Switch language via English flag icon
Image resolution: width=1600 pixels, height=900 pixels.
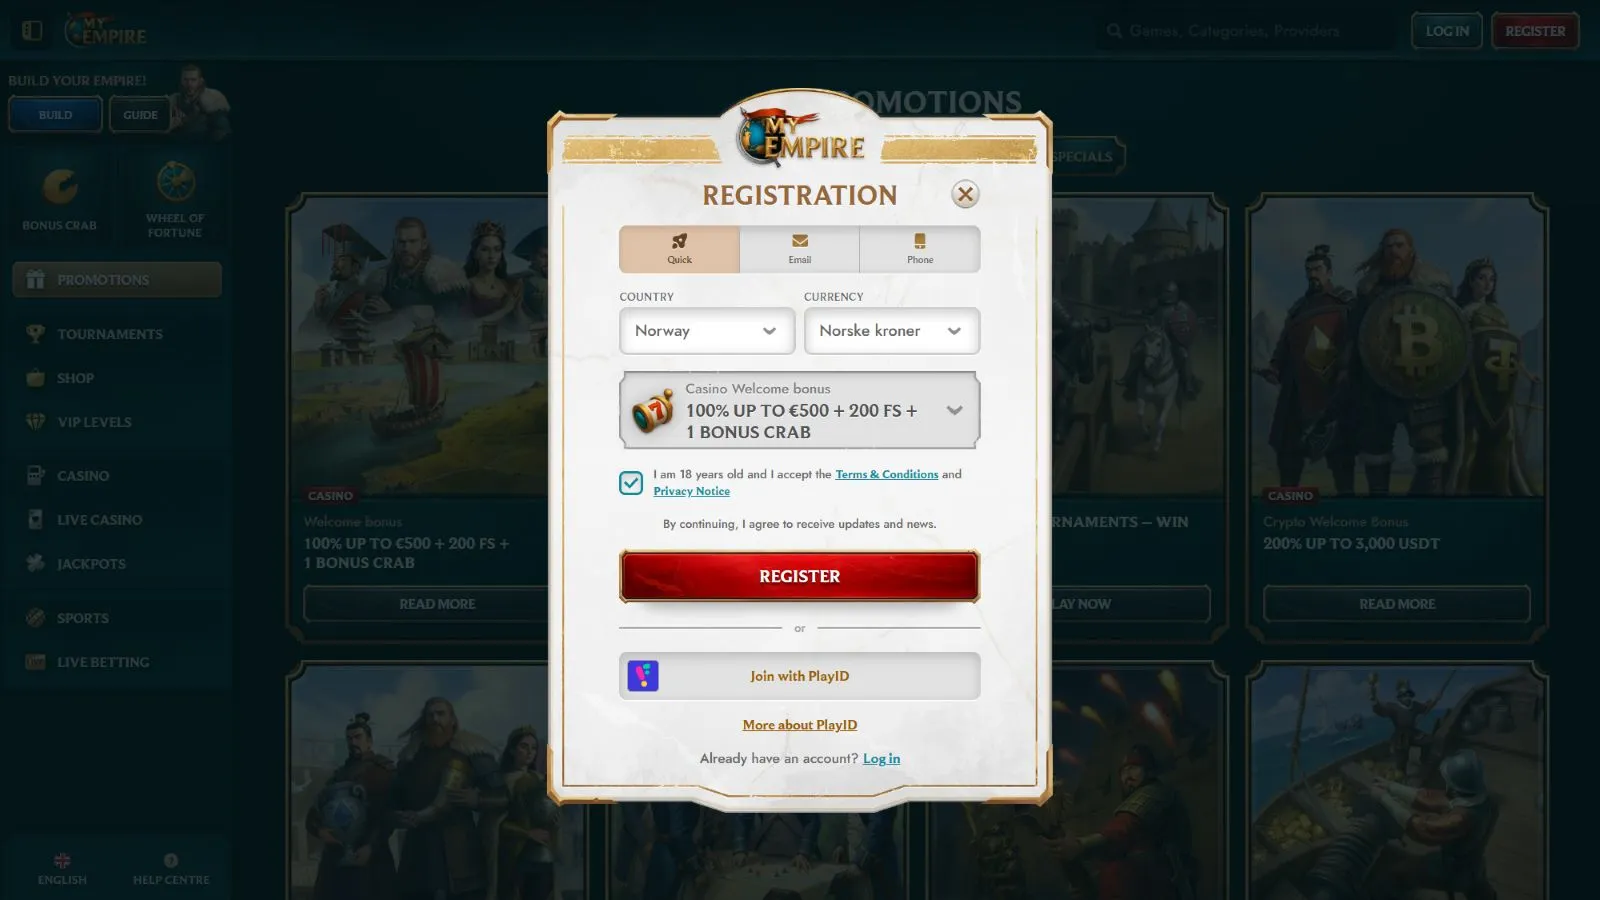pyautogui.click(x=62, y=860)
